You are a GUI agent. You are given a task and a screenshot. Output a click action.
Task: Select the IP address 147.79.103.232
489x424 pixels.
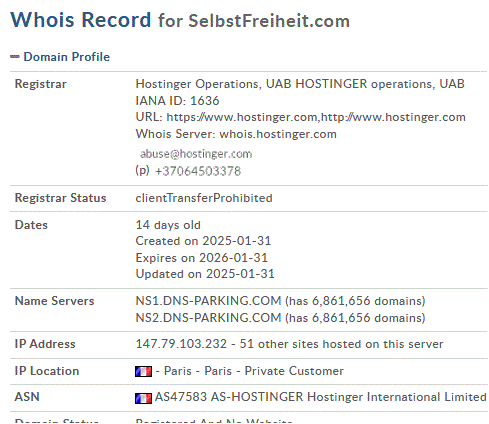(181, 344)
